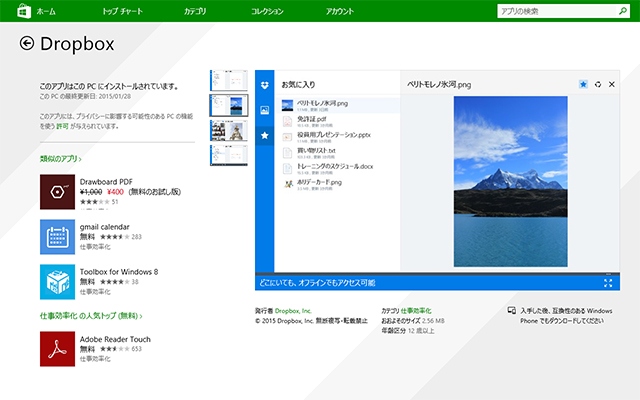Click the 買い物リスト.txt file icon
640x400 pixels.
point(287,153)
